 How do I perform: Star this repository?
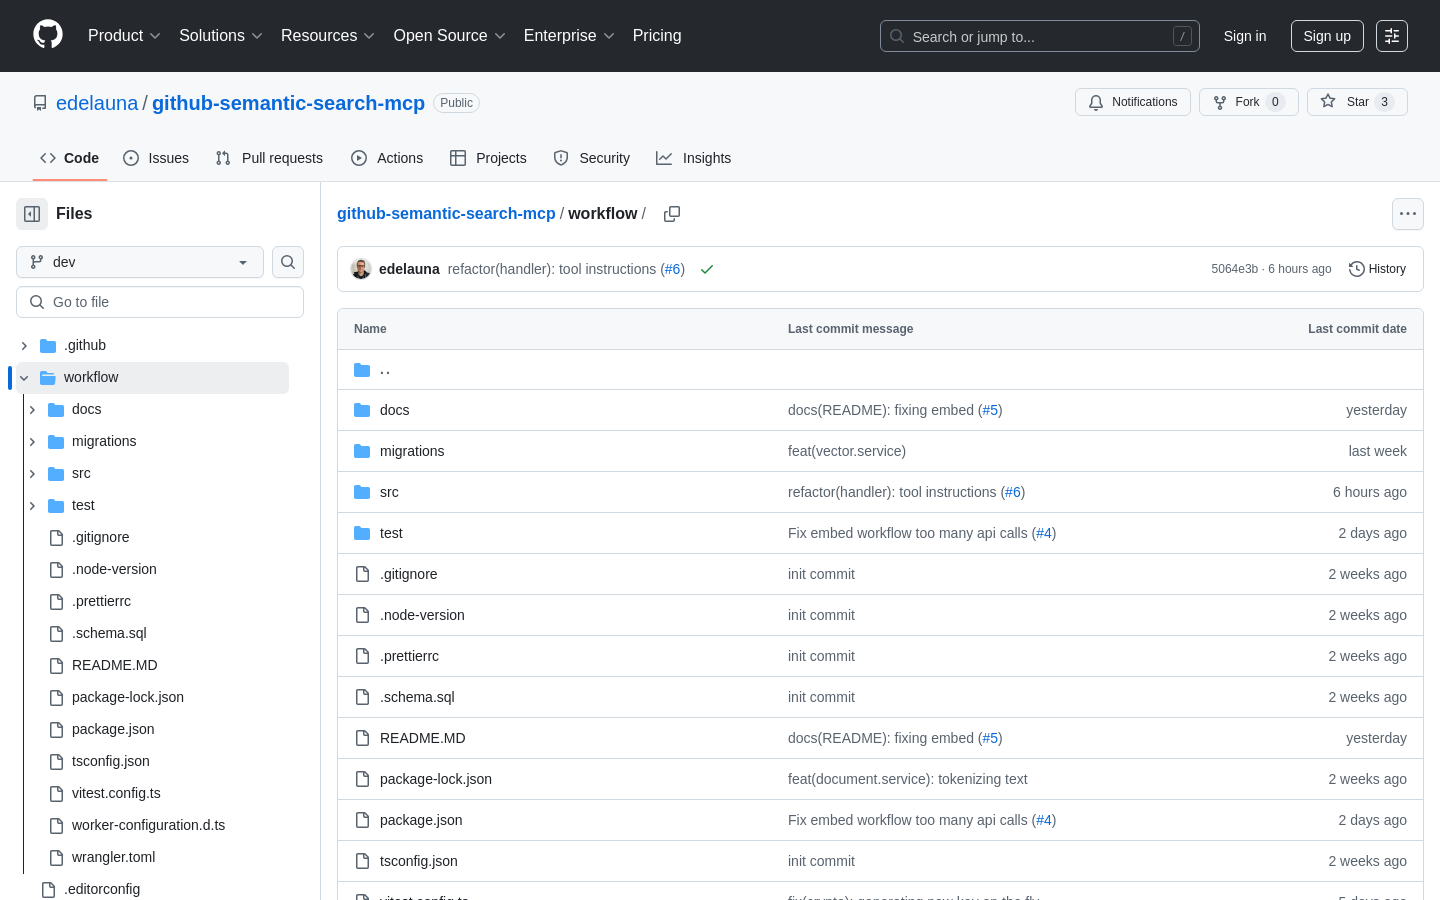[1357, 102]
